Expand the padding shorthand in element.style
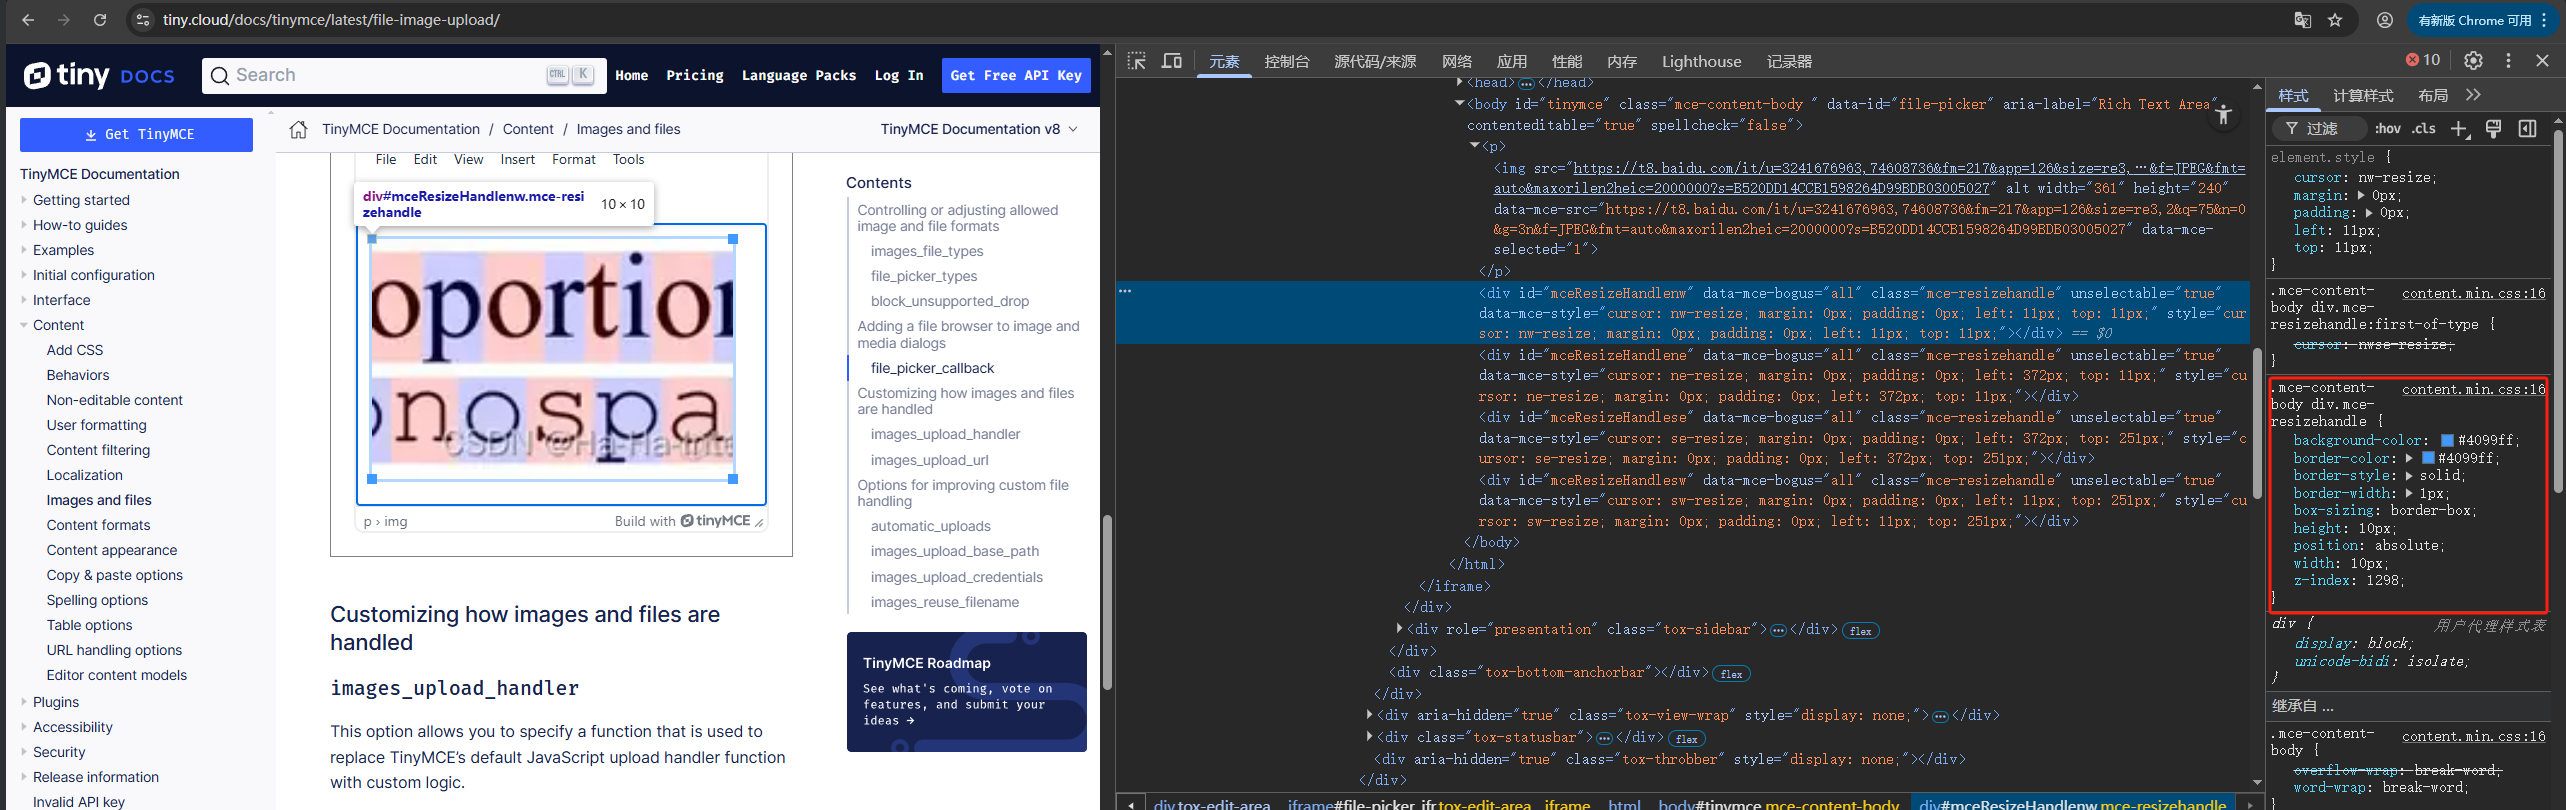Image resolution: width=2566 pixels, height=810 pixels. point(2369,212)
